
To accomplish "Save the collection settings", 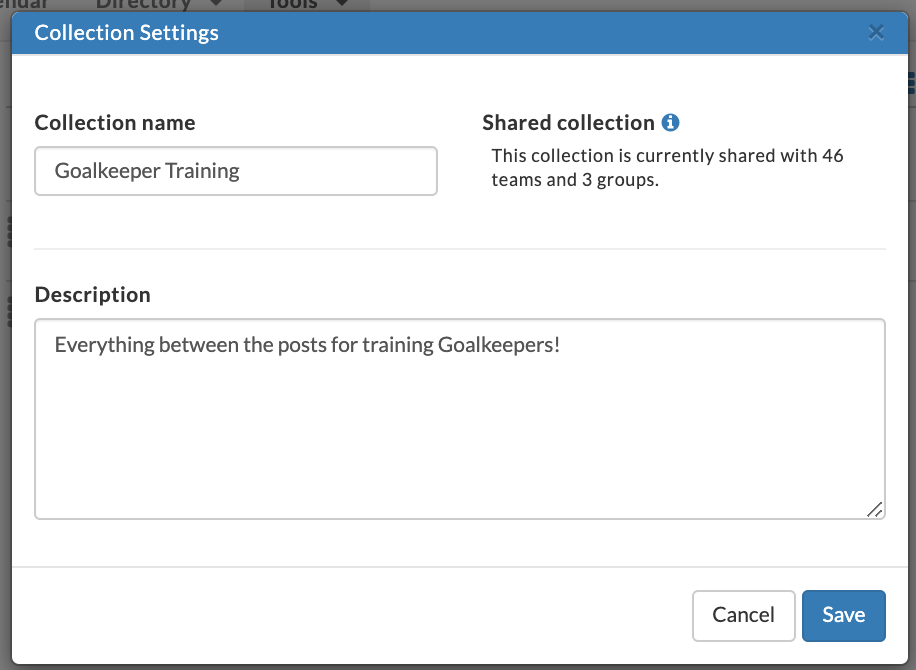I will (x=844, y=616).
